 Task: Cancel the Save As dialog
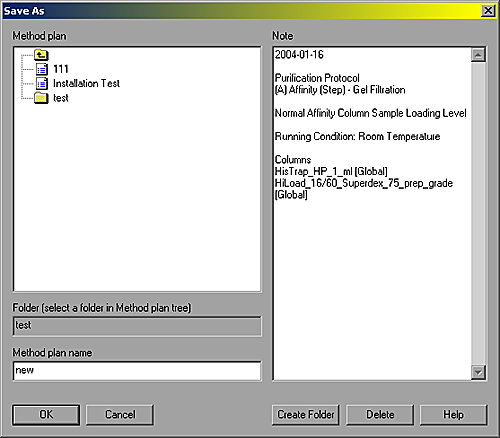[120, 415]
